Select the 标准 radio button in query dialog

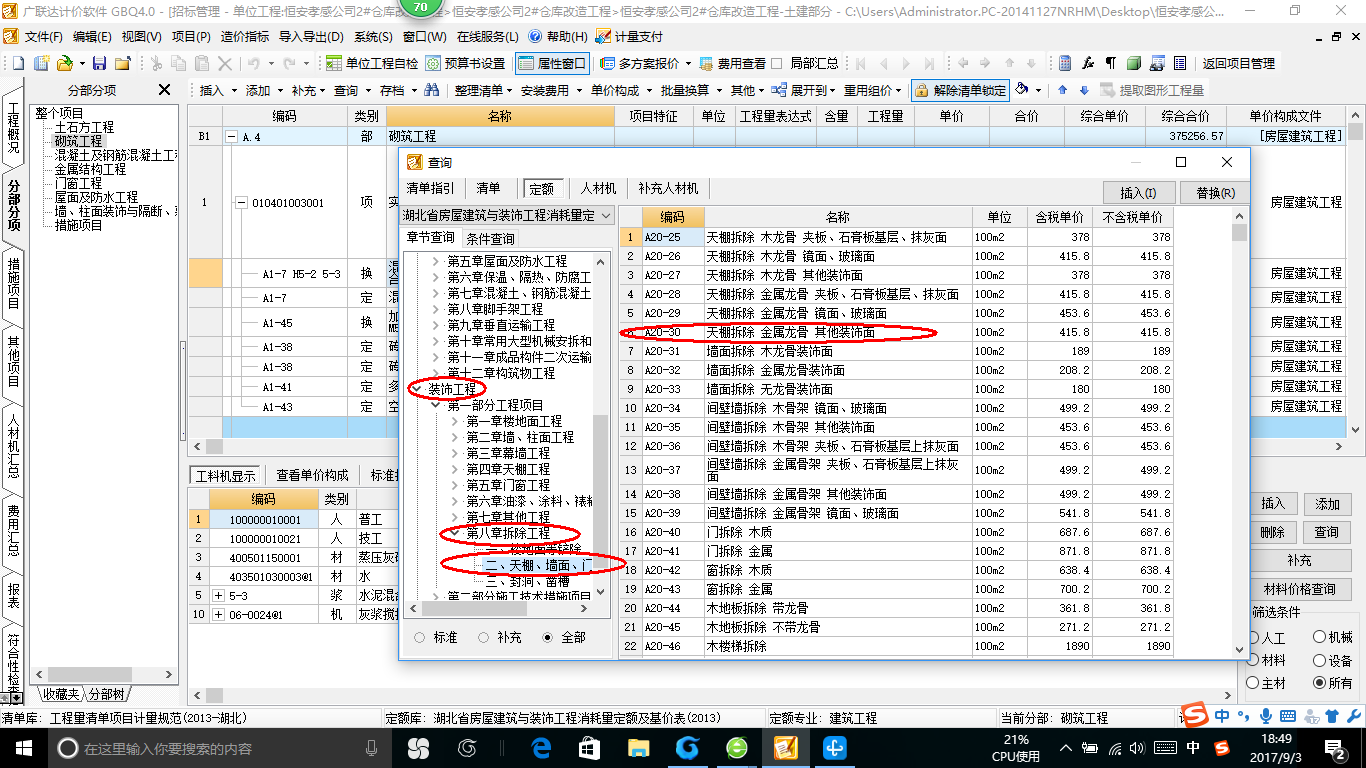(419, 637)
